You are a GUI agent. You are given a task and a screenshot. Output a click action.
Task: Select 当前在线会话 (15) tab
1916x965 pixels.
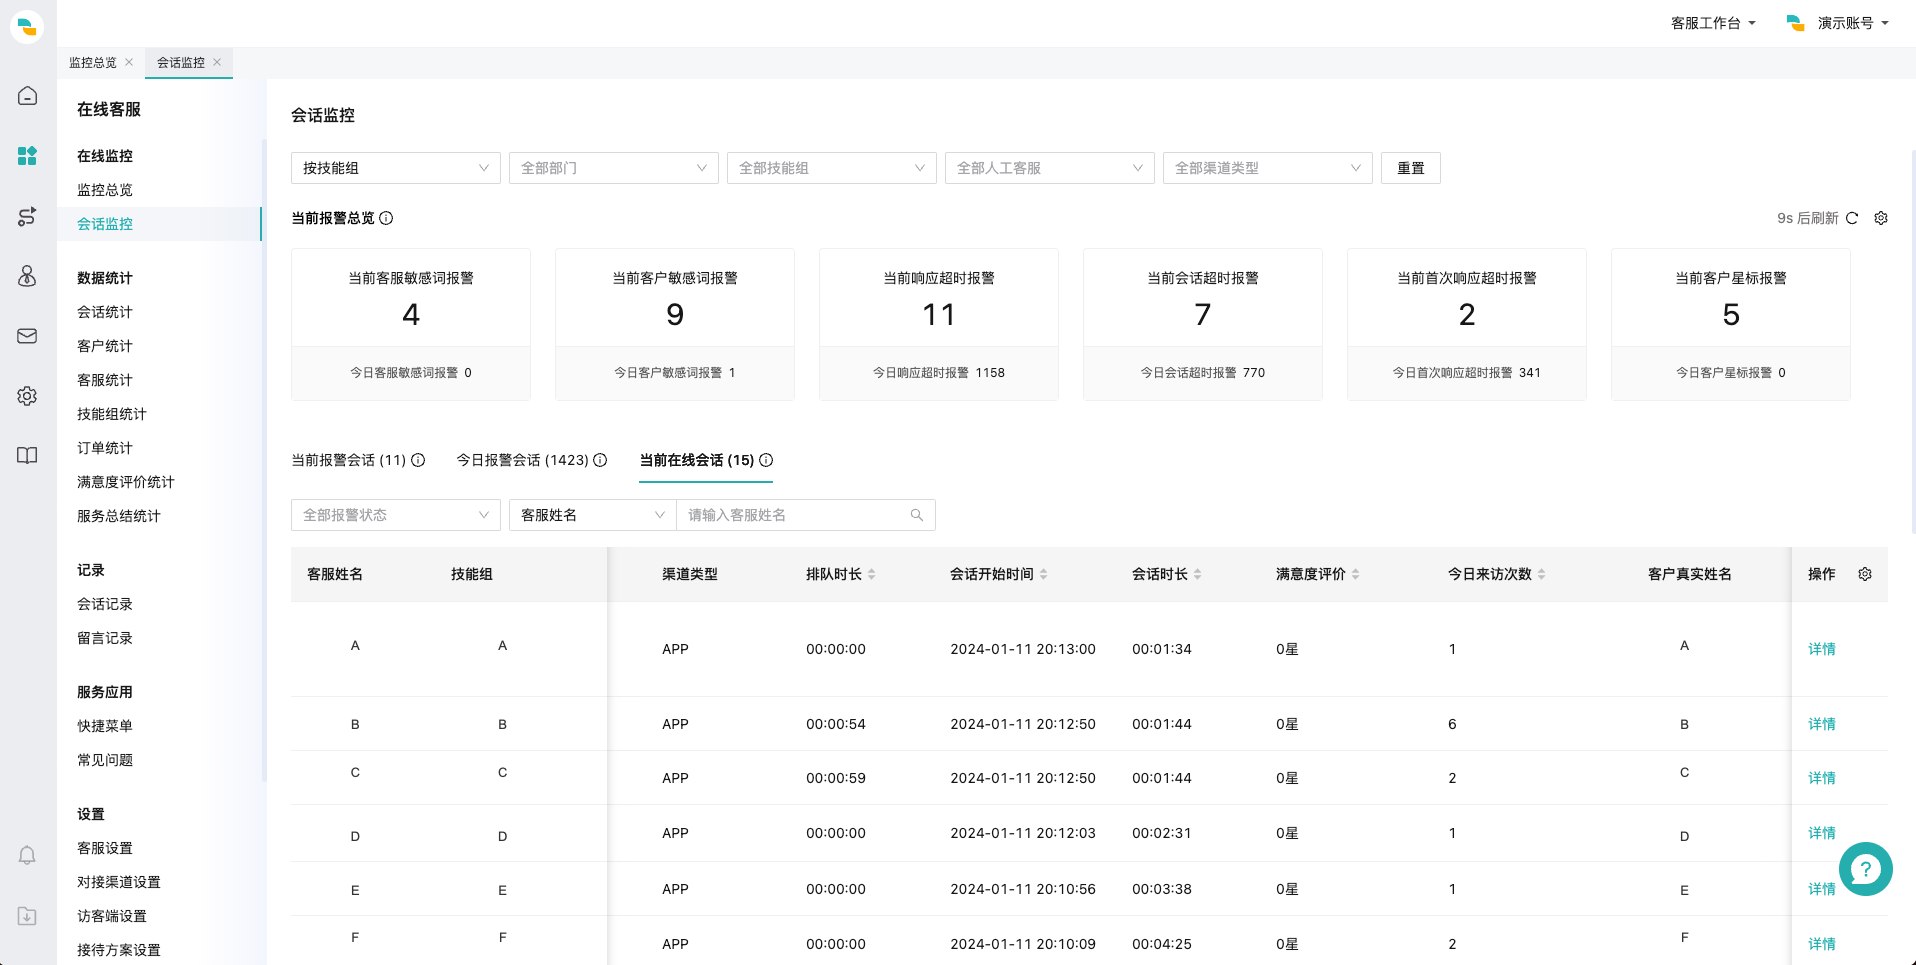697,460
